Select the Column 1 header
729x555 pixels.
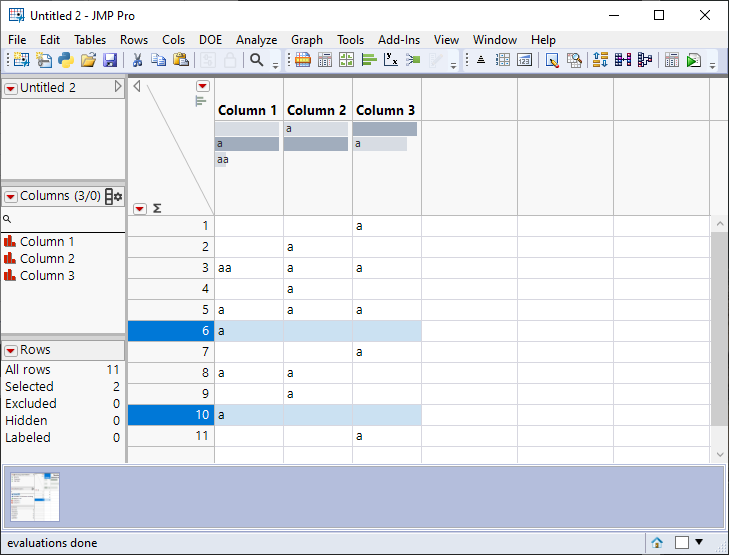[247, 110]
